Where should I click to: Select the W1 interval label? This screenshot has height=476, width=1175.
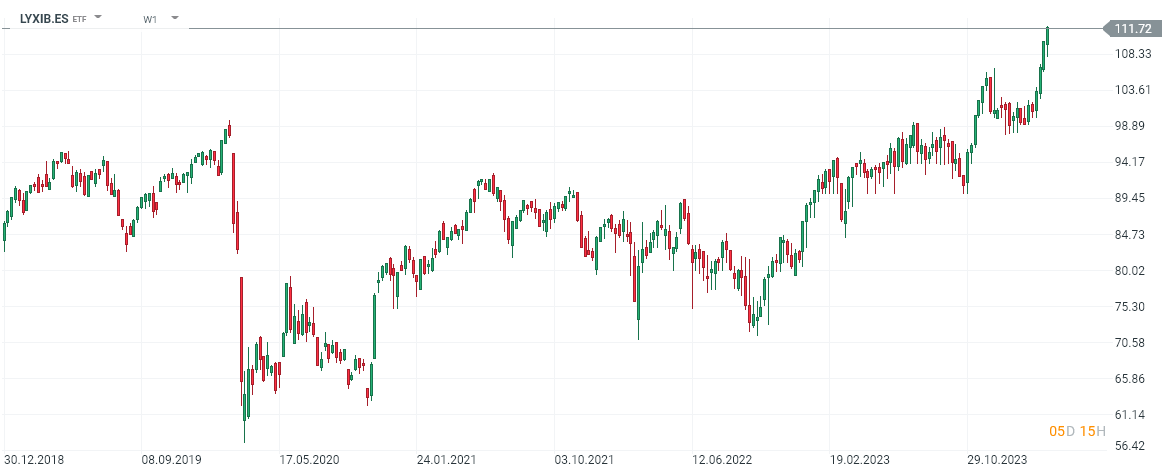point(150,19)
